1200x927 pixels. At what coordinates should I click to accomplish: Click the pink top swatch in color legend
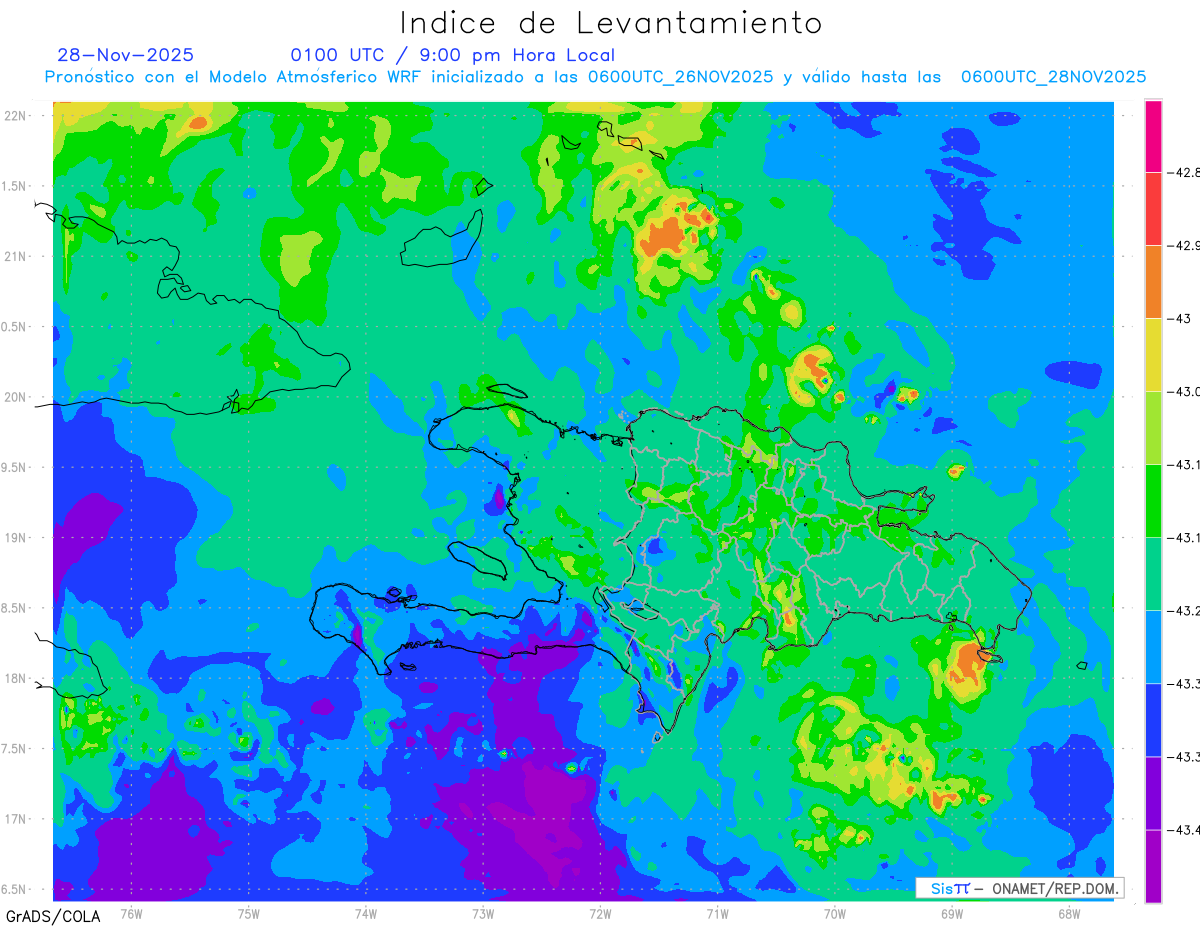[x=1154, y=136]
